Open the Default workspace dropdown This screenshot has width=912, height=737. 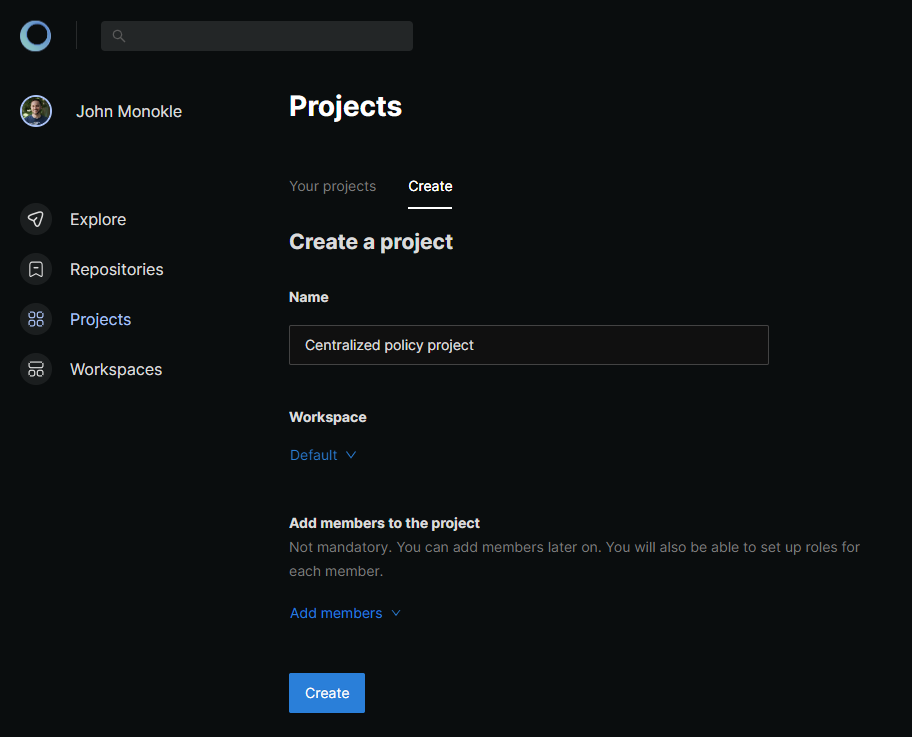(323, 455)
